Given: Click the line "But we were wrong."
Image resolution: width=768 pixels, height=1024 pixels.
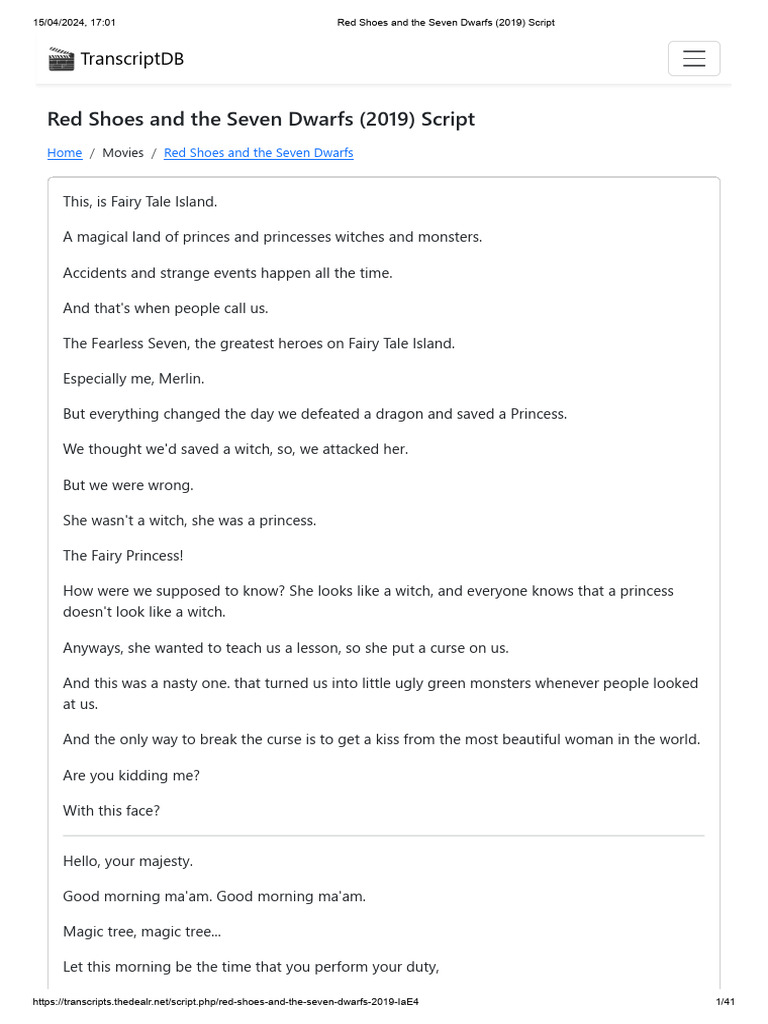Looking at the screenshot, I should pyautogui.click(x=128, y=485).
